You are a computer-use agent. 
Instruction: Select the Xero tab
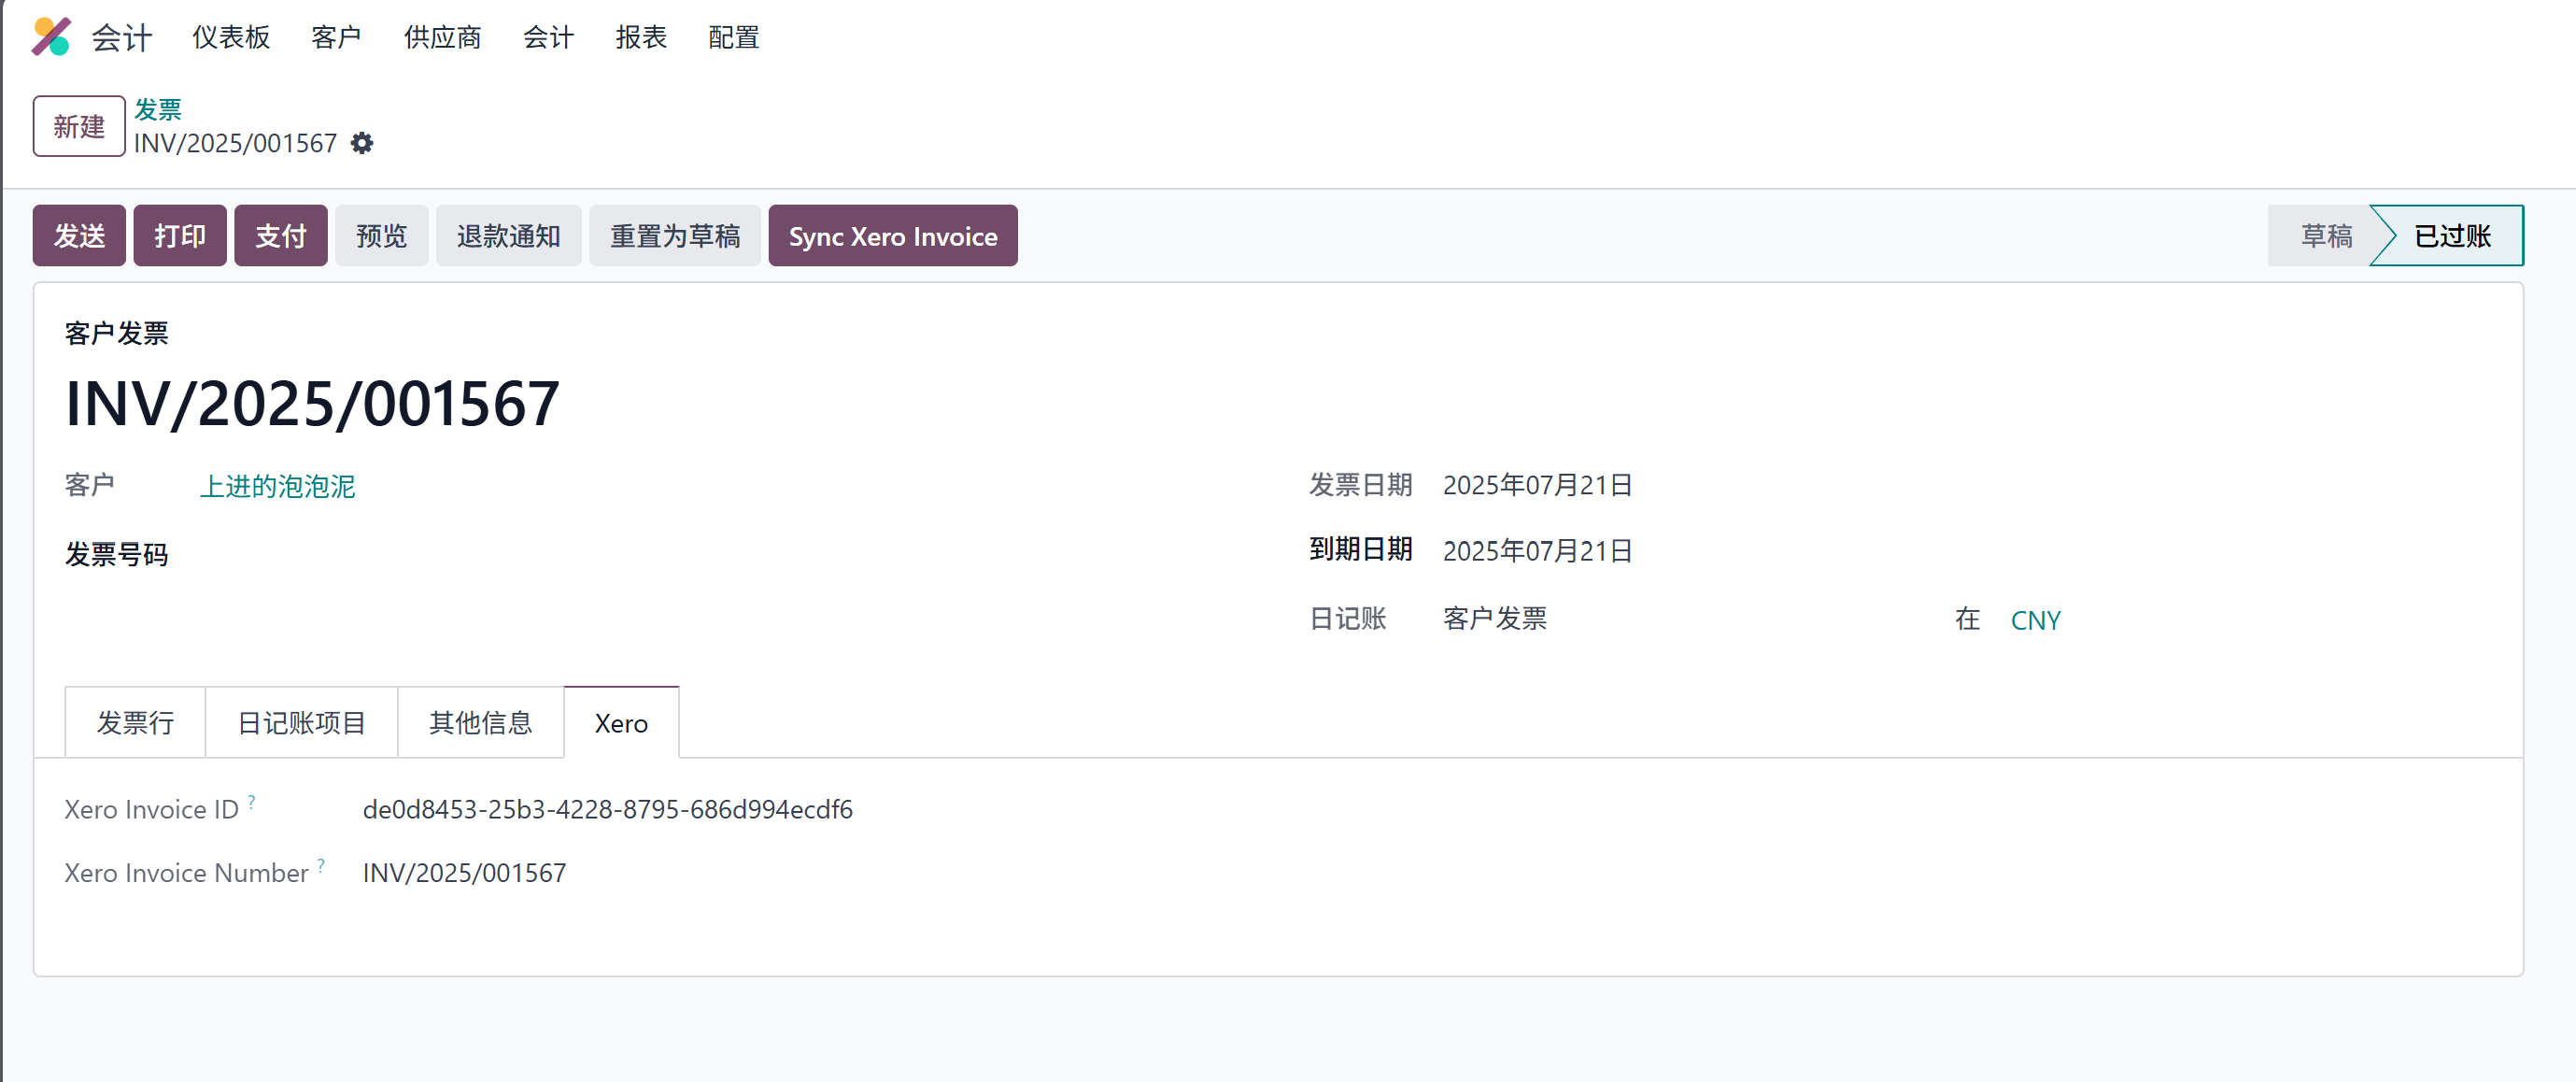click(621, 722)
